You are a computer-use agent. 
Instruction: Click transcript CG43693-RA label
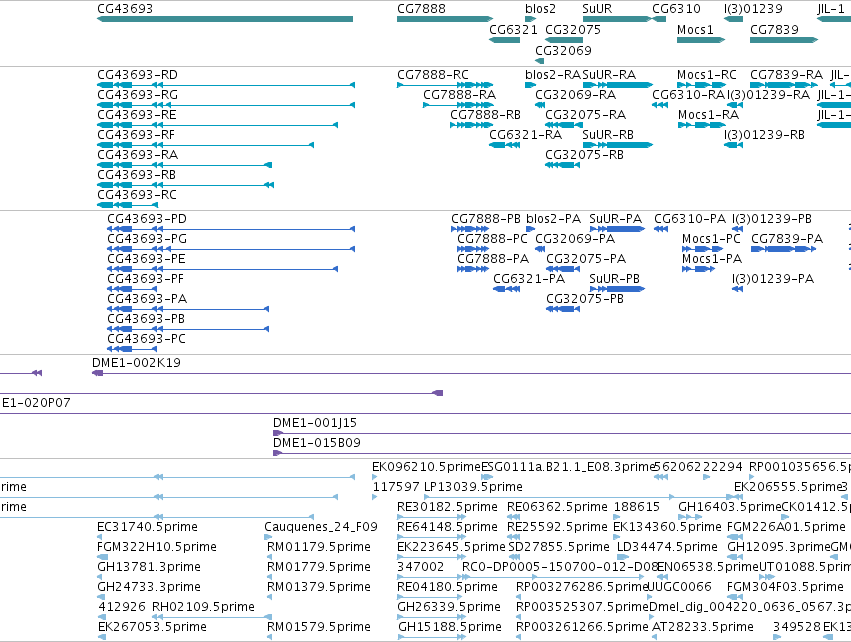137,155
